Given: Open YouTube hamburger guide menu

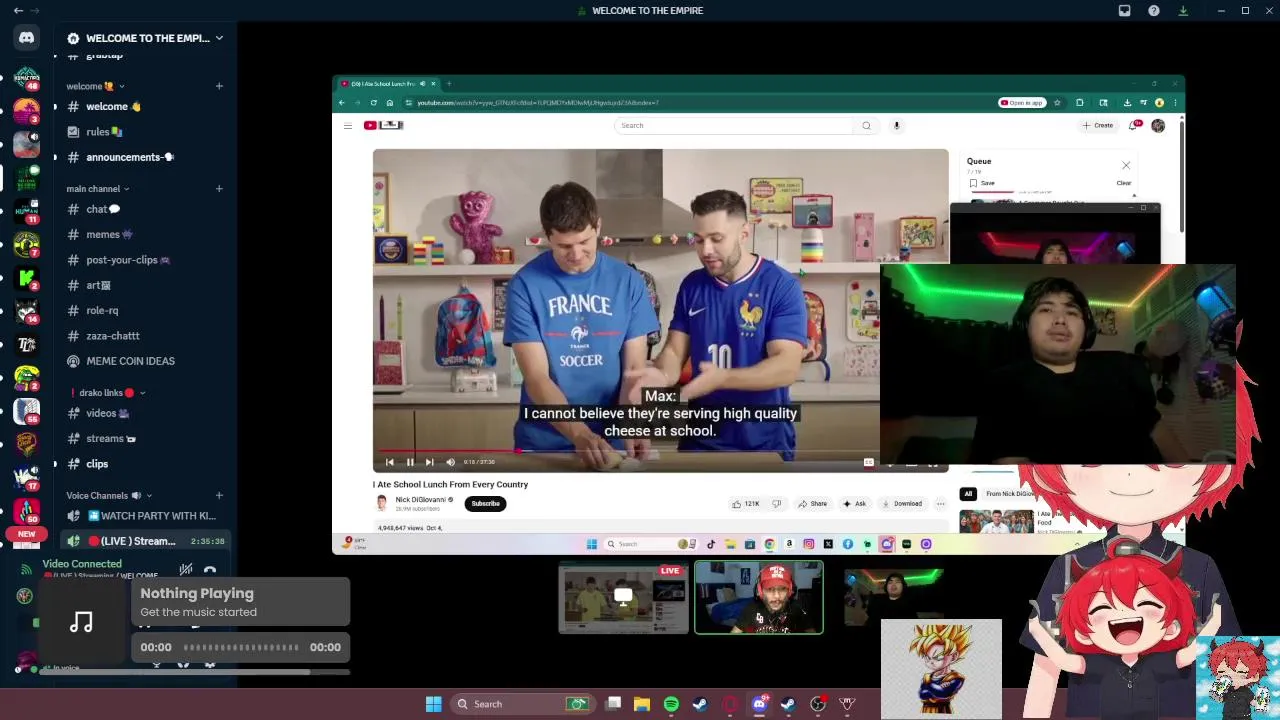Looking at the screenshot, I should 347,126.
